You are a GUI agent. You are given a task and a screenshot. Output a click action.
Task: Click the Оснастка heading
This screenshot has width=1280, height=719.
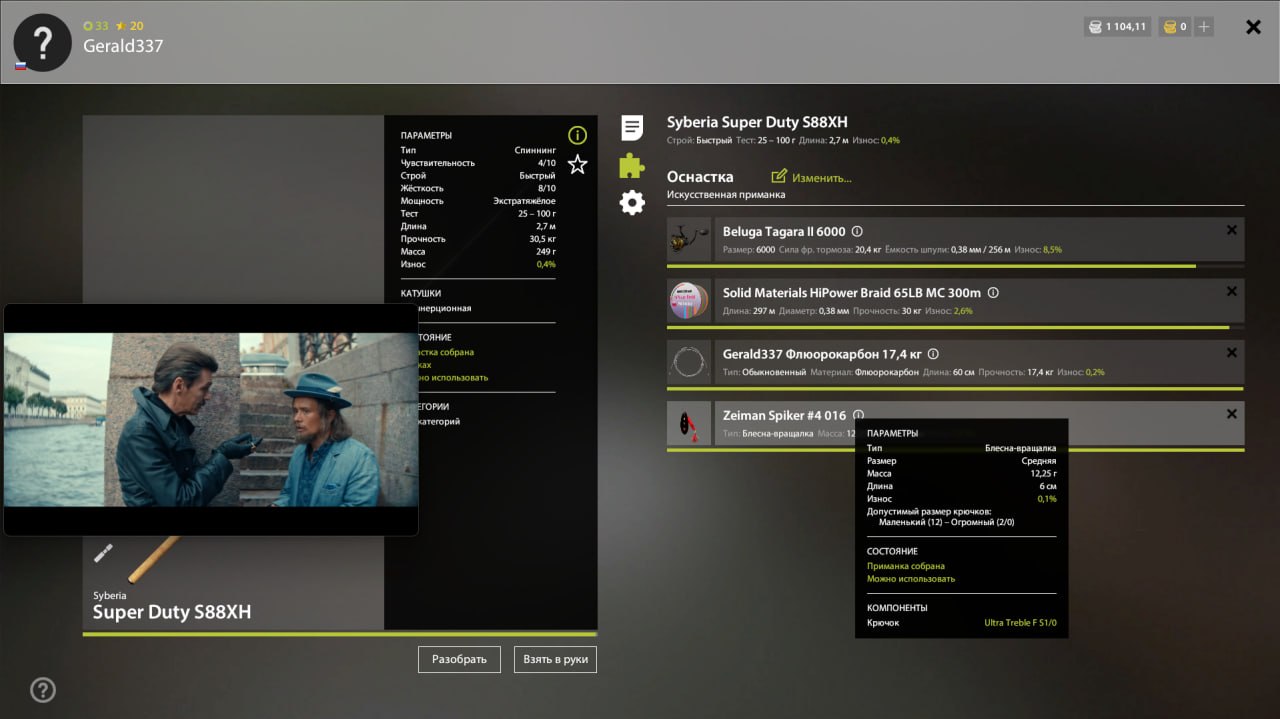coord(700,177)
